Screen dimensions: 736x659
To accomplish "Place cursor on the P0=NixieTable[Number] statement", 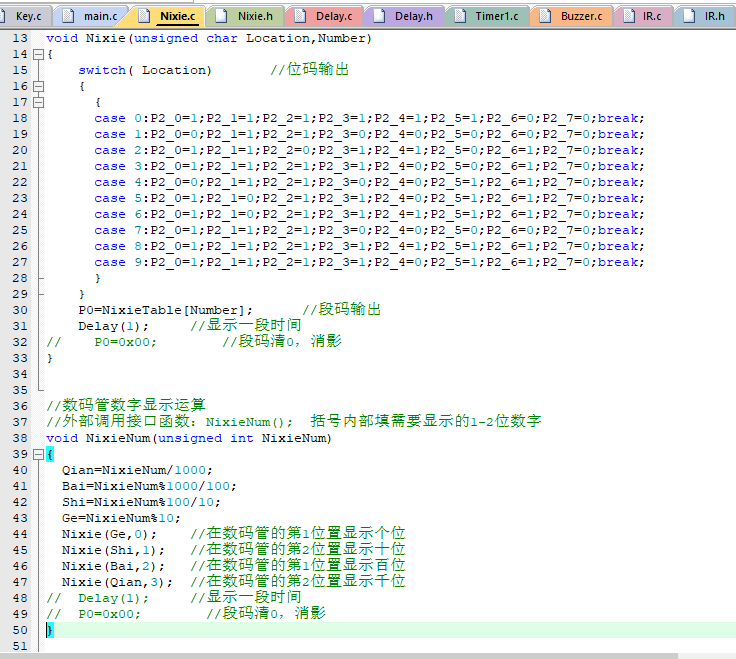I will click(165, 310).
